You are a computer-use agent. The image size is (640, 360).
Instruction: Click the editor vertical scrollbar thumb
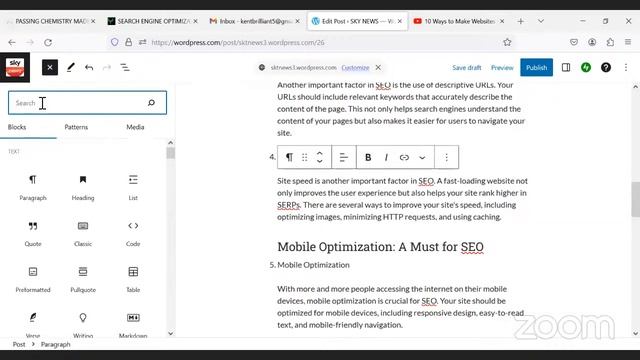tap(636, 199)
